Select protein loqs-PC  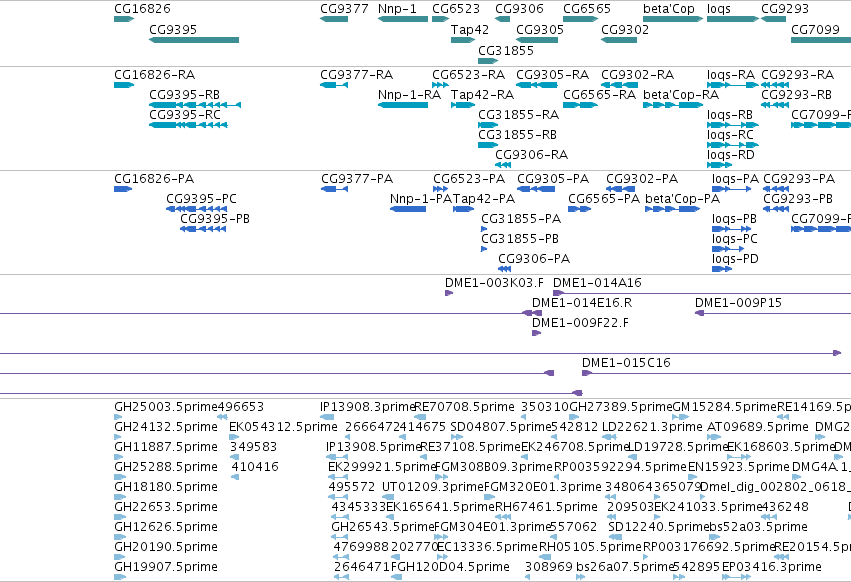coord(735,239)
